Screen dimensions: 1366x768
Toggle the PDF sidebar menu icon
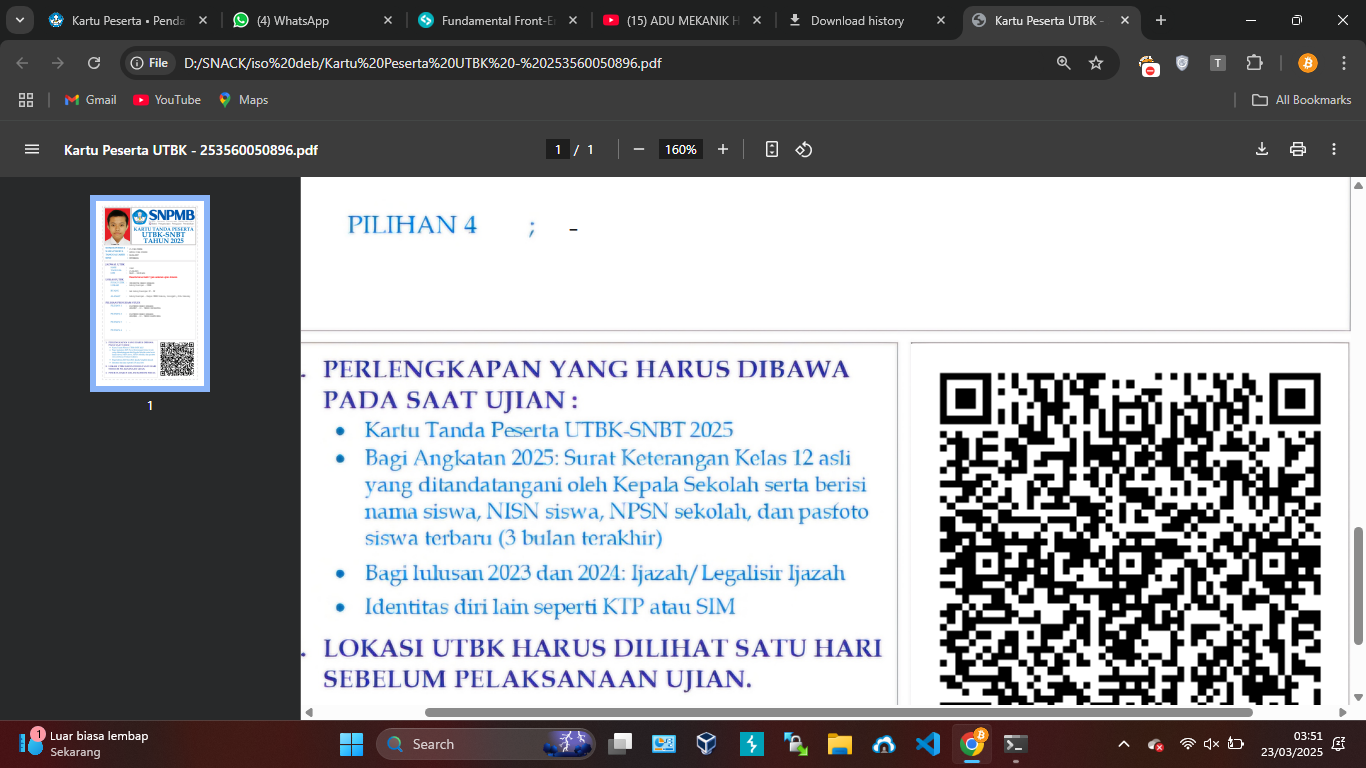coord(32,149)
